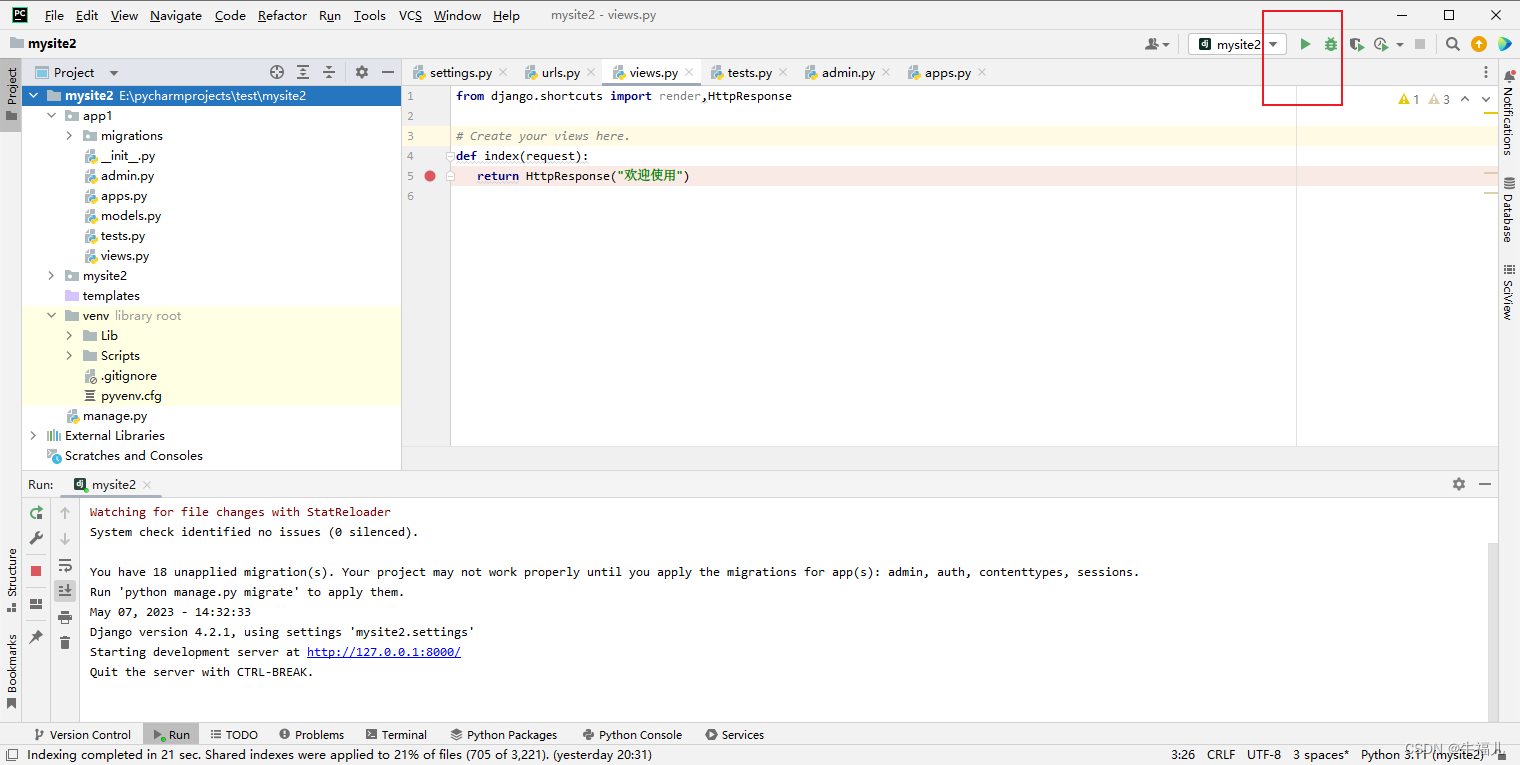
Task: Toggle the SciView side panel
Action: pyautogui.click(x=1508, y=292)
